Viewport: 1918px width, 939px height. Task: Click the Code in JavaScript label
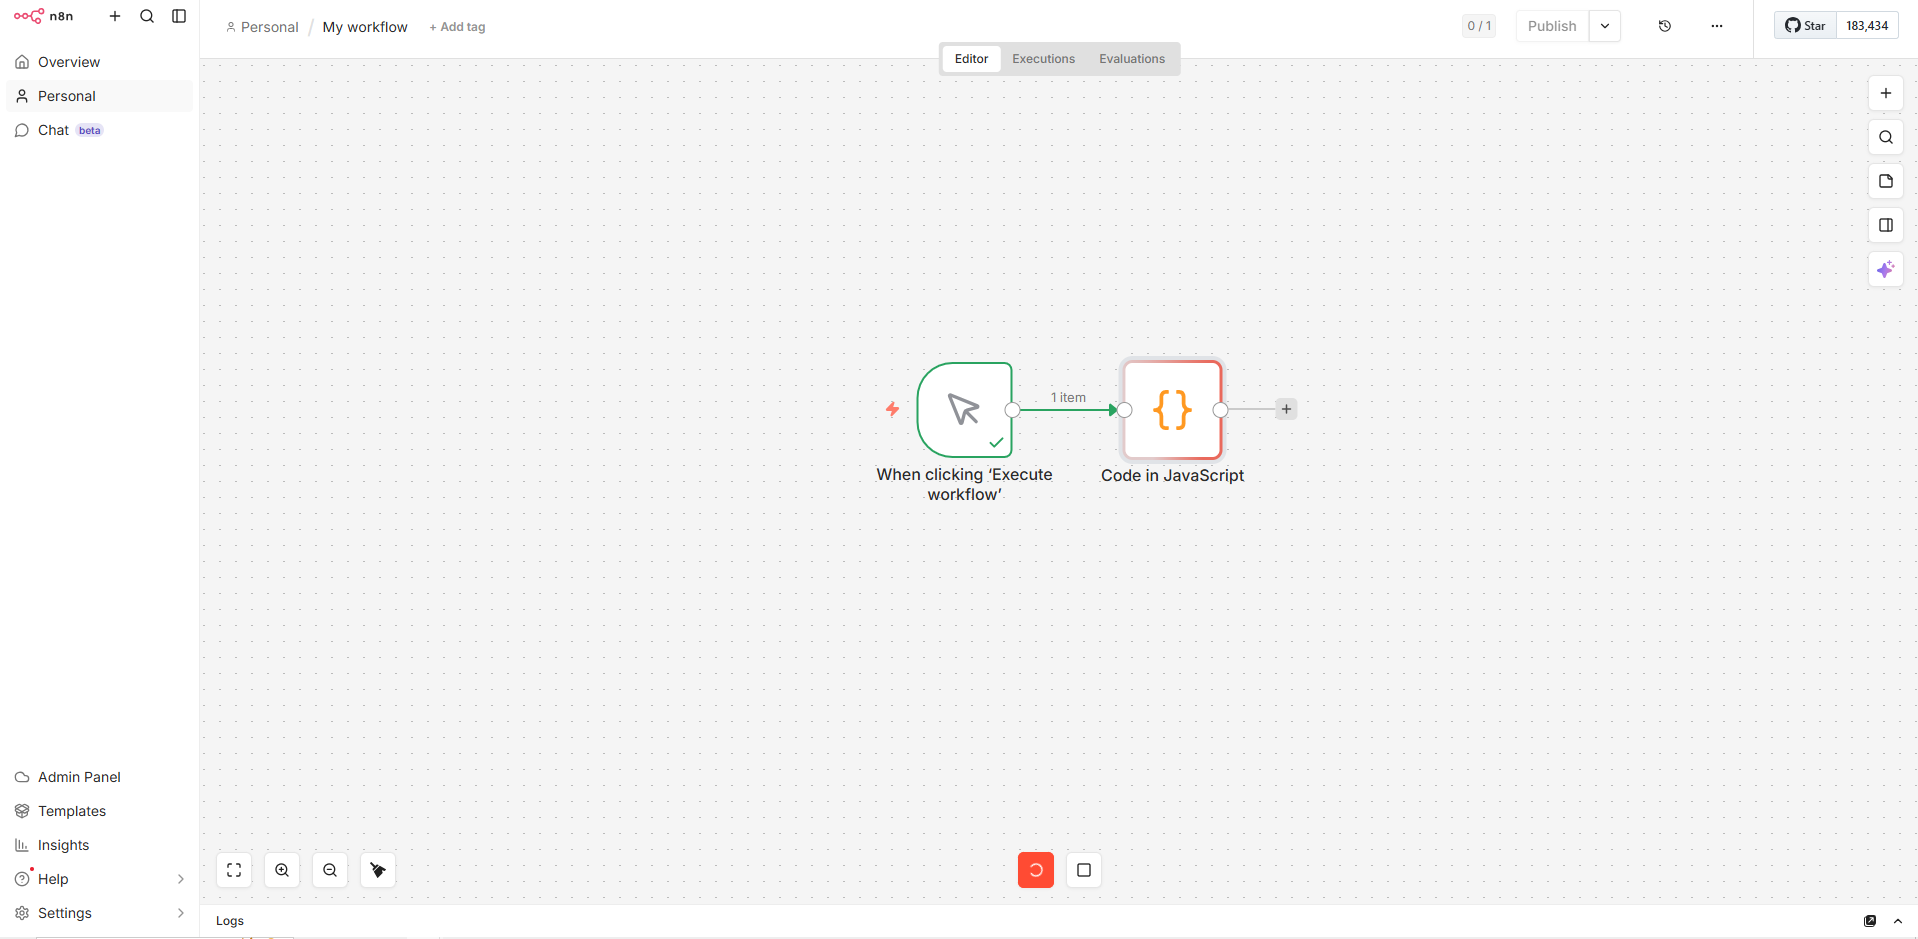coord(1173,476)
